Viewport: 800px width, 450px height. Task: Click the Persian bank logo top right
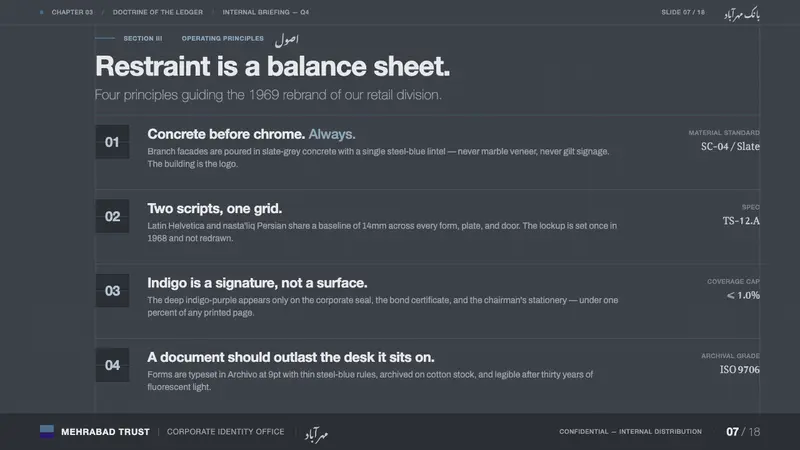(742, 14)
